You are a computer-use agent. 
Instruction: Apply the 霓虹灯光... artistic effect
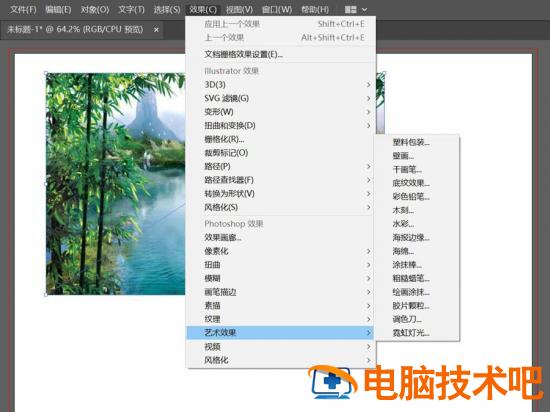click(x=417, y=333)
